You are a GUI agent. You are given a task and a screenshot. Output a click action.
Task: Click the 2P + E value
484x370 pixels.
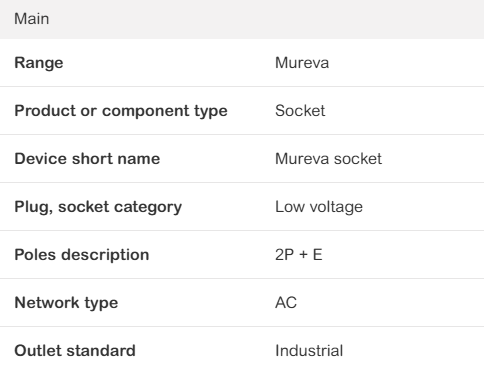[299, 255]
